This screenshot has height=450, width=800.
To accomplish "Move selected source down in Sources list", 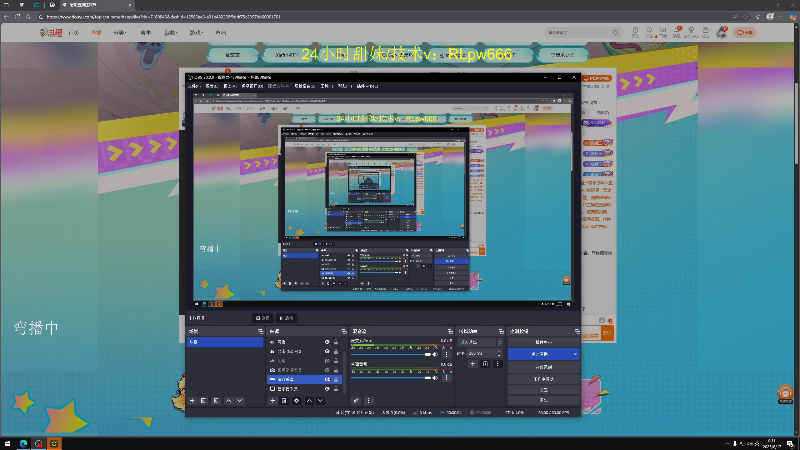I will 320,401.
